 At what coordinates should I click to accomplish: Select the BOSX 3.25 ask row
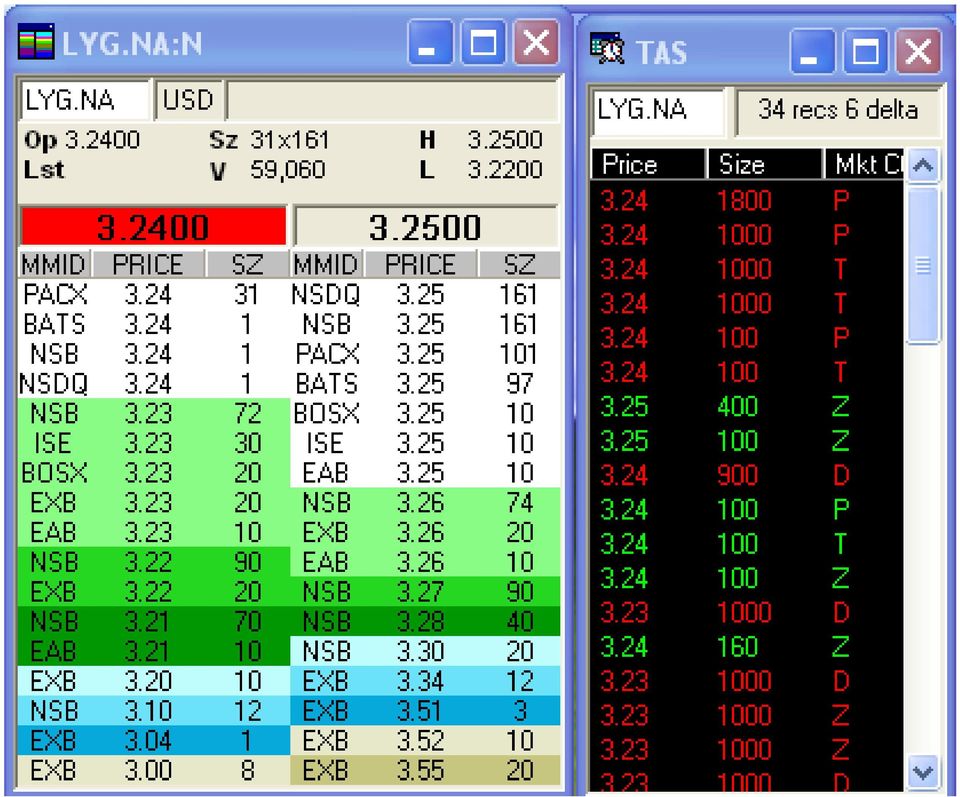(x=426, y=413)
